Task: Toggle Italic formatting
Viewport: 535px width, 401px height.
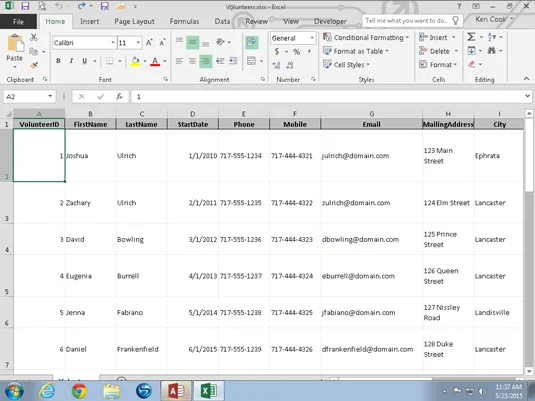Action: point(71,61)
